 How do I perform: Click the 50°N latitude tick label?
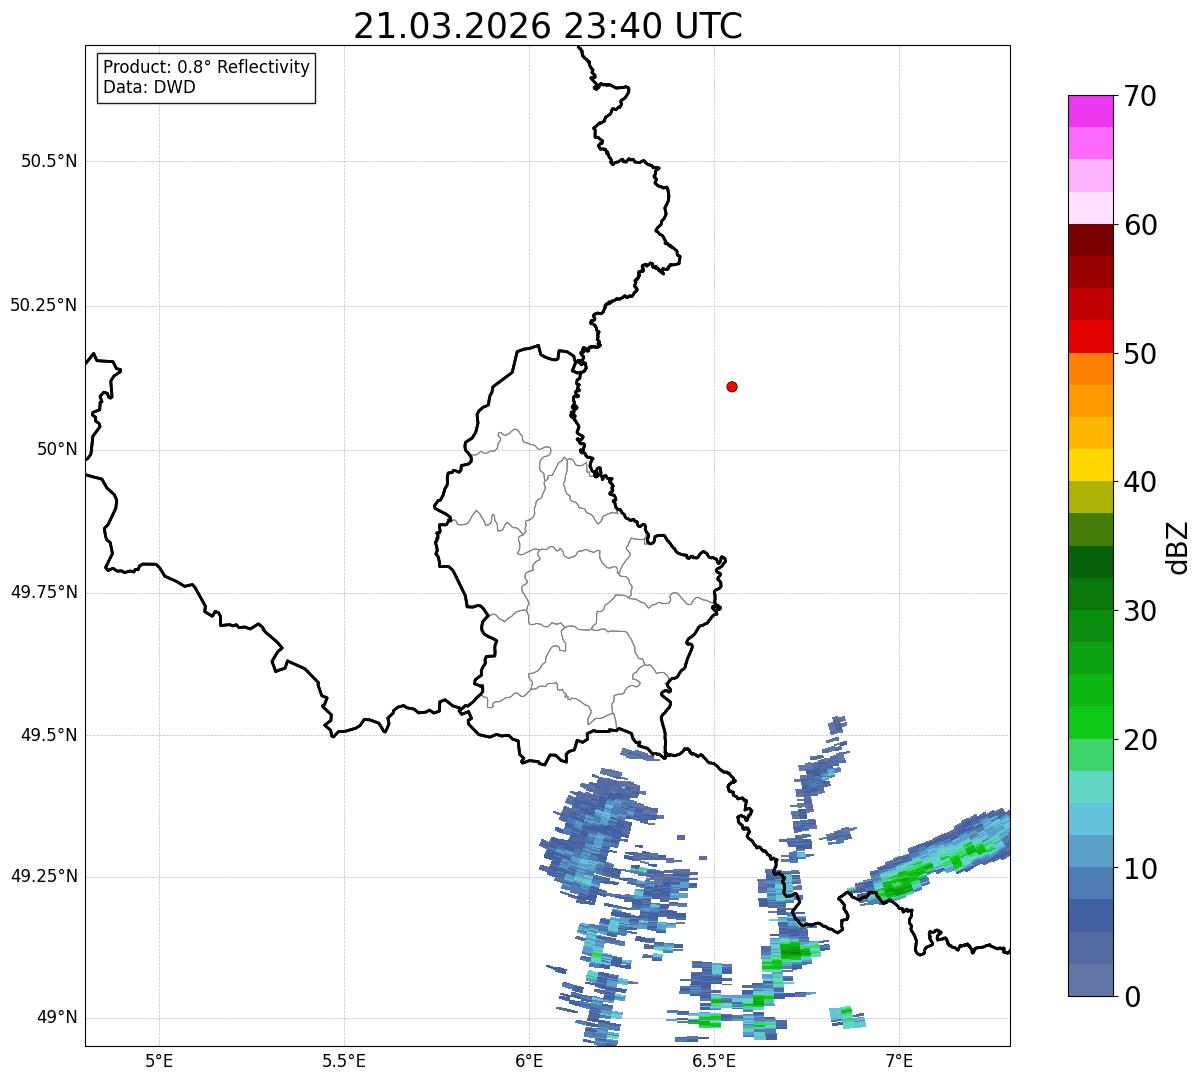coord(57,449)
